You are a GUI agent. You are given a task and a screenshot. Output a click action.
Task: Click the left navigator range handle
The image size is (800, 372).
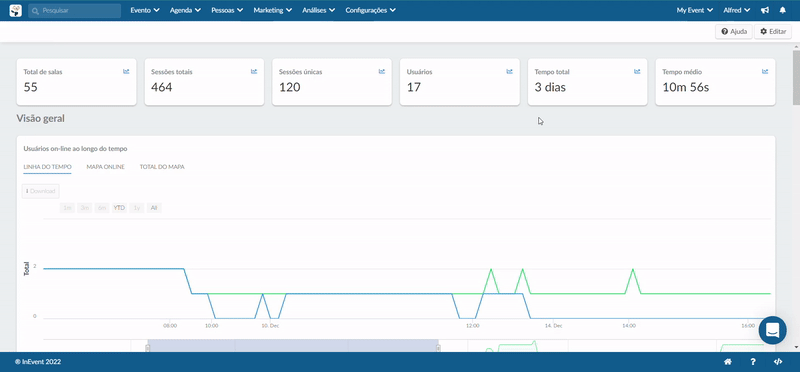148,348
